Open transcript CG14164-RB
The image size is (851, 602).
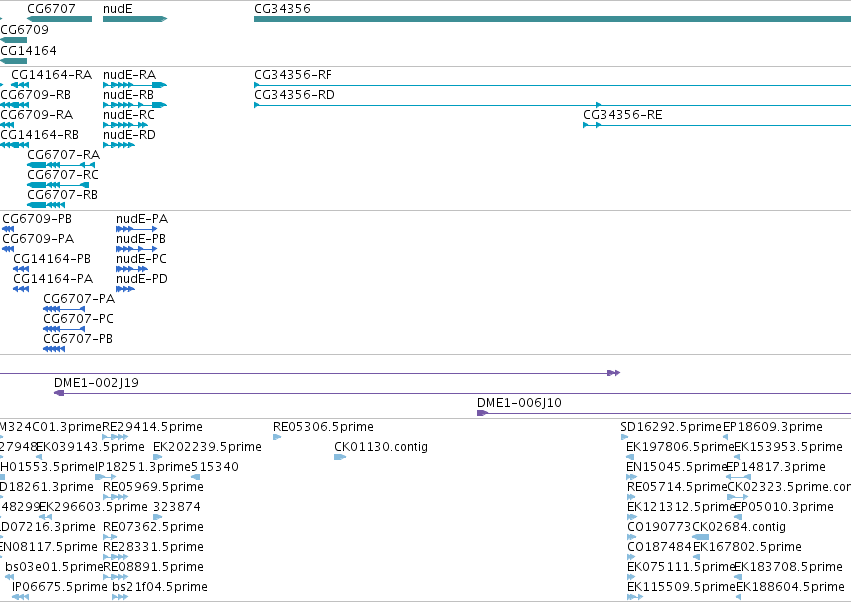pyautogui.click(x=39, y=135)
